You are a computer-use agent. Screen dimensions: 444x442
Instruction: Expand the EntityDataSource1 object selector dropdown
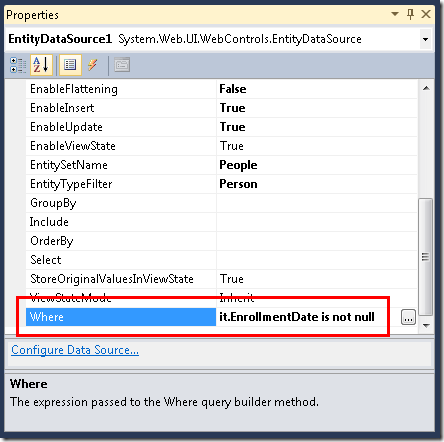pyautogui.click(x=425, y=39)
